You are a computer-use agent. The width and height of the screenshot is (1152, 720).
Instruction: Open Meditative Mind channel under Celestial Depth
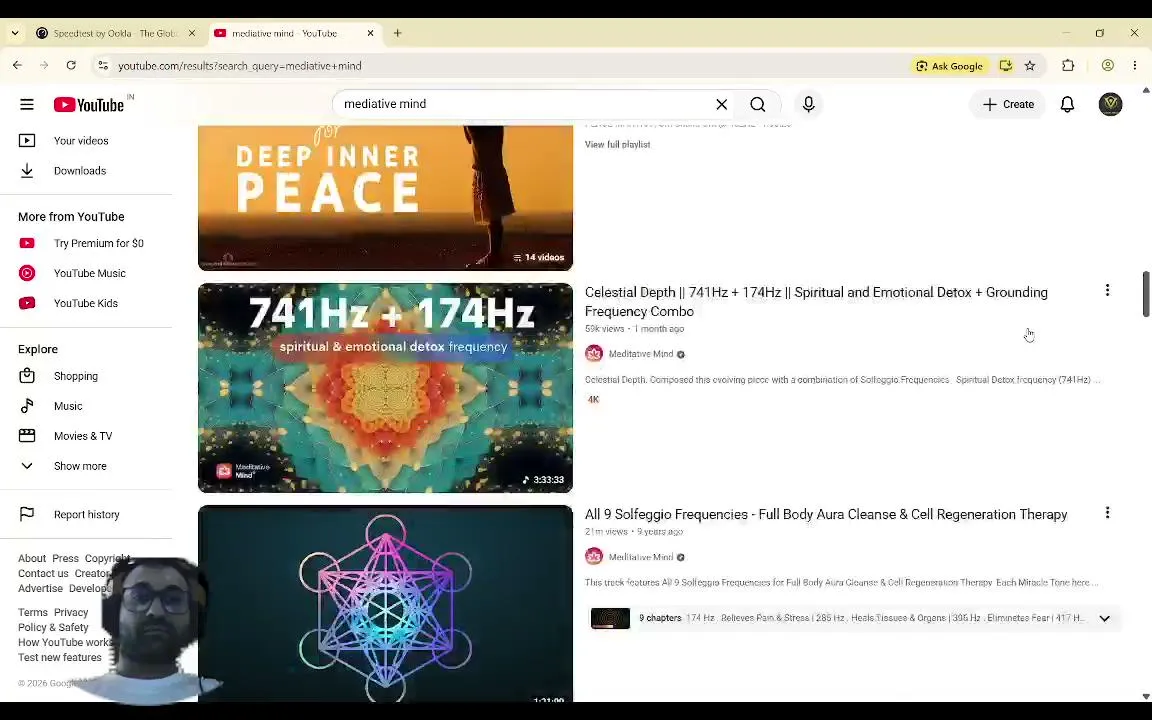click(x=641, y=354)
